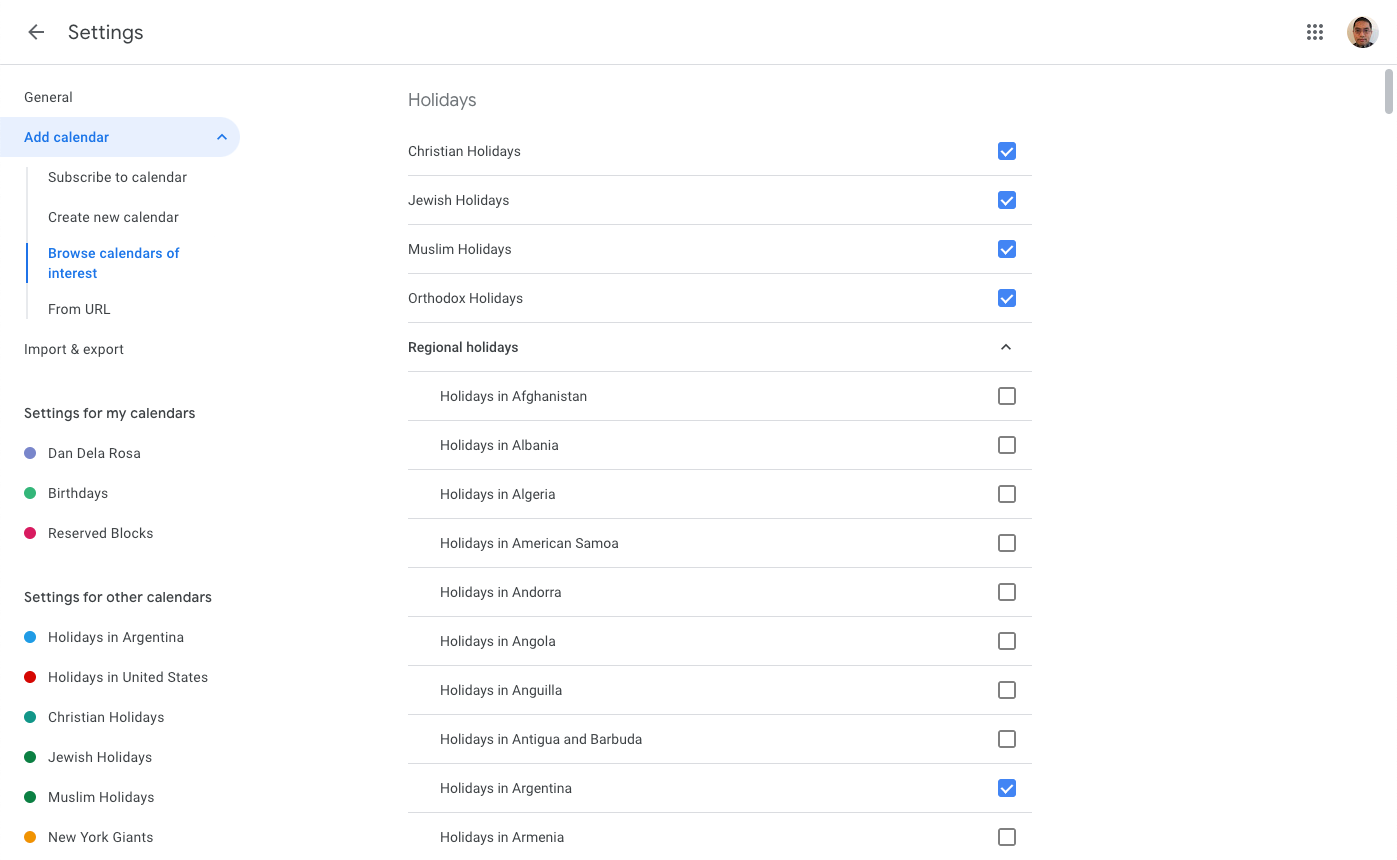Screen dimensions: 1397x860
Task: Click the blue dot beside Holidays in Argentina
Action: click(x=31, y=637)
